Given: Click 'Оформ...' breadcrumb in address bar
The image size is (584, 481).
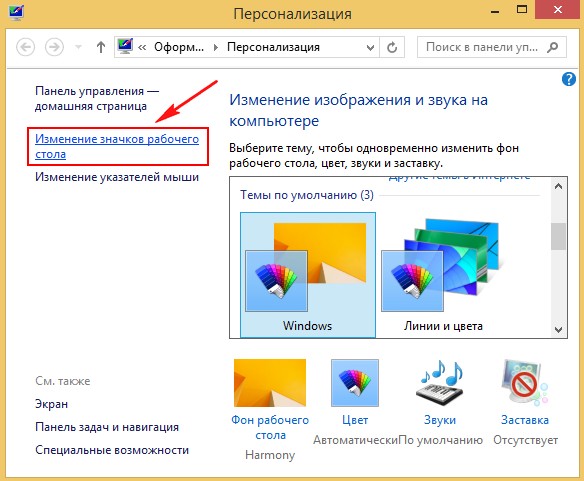Looking at the screenshot, I should coord(179,47).
